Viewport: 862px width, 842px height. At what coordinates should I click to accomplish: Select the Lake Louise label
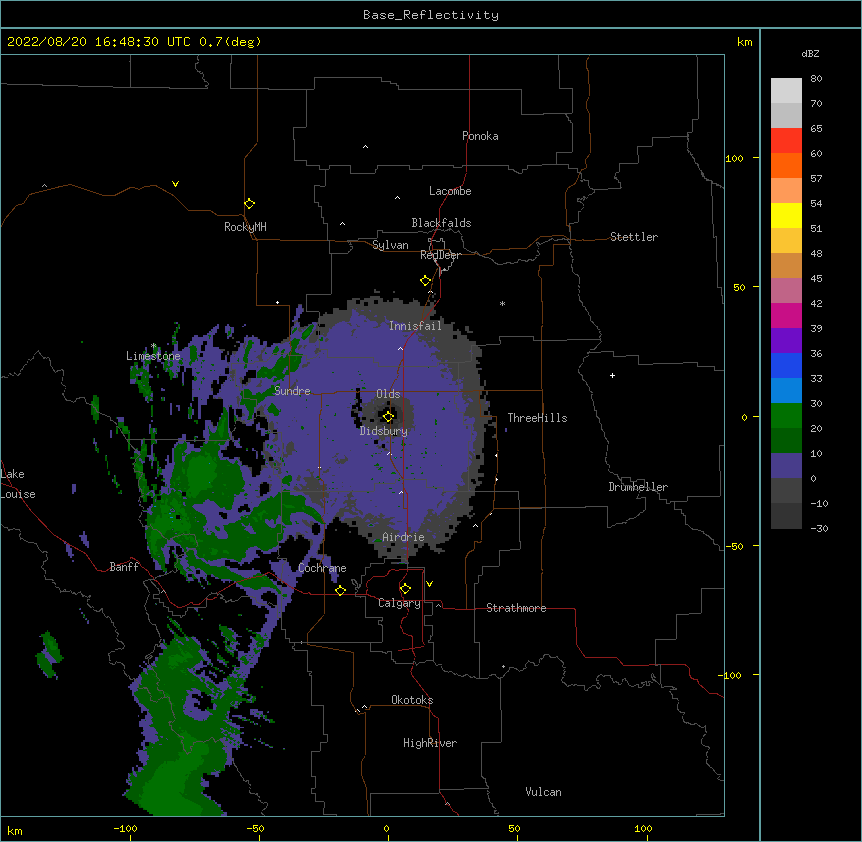(x=18, y=484)
